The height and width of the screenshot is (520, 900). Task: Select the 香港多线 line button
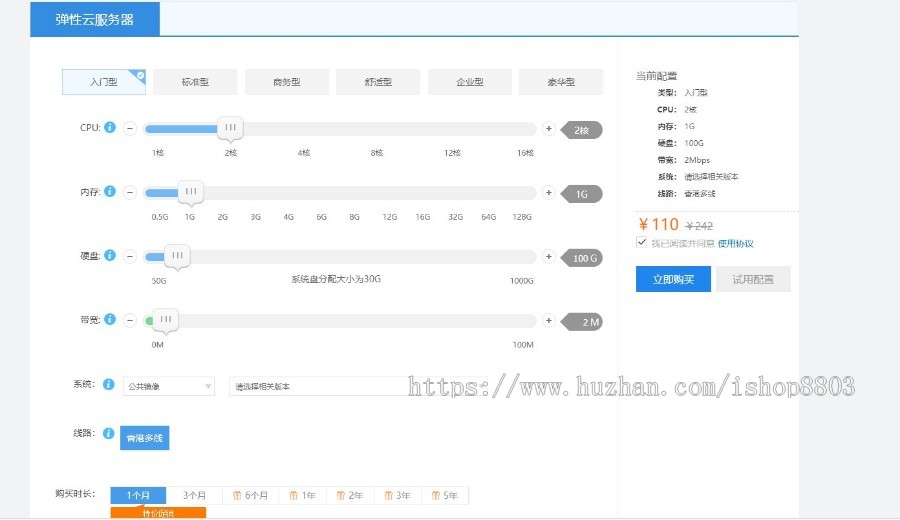click(x=145, y=438)
